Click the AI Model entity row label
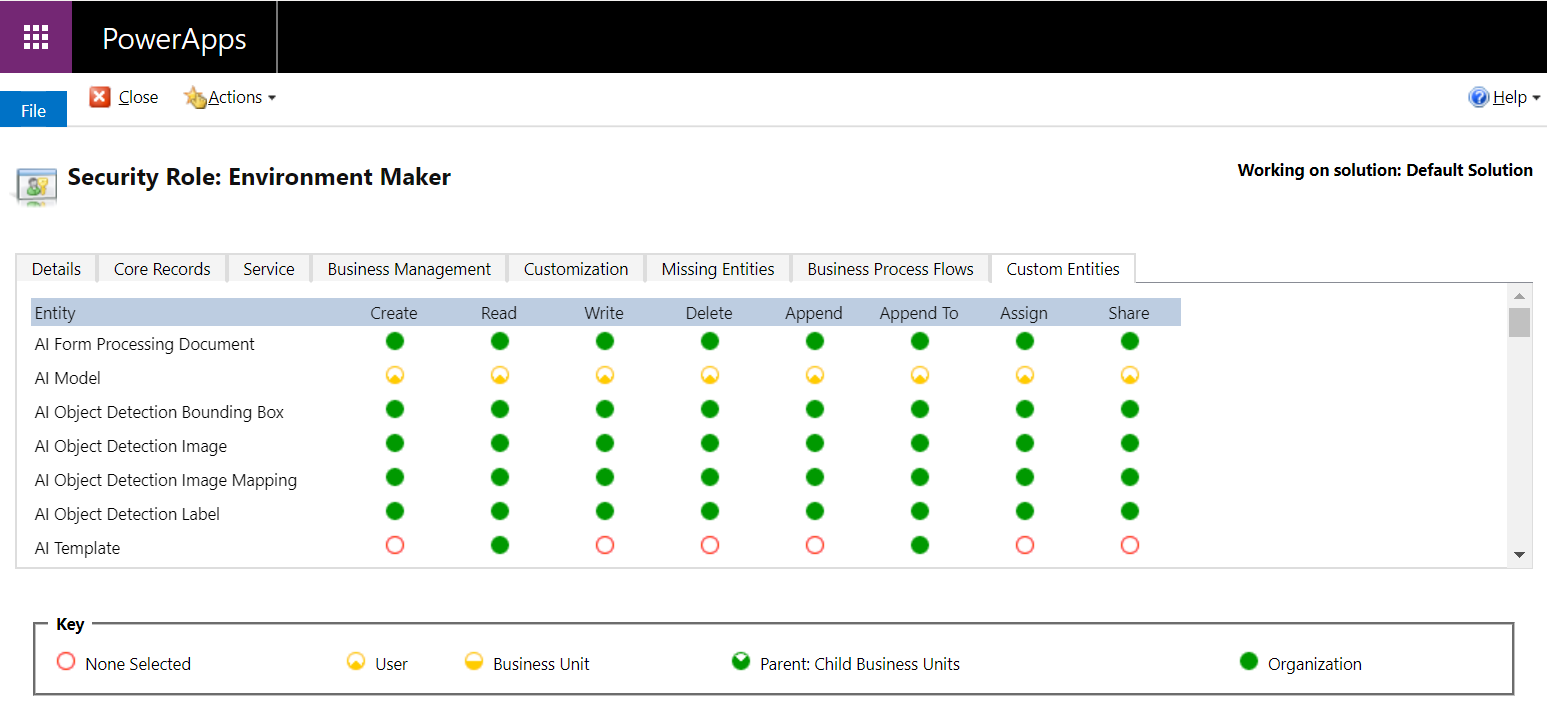Viewport: 1547px width, 708px height. pos(68,378)
